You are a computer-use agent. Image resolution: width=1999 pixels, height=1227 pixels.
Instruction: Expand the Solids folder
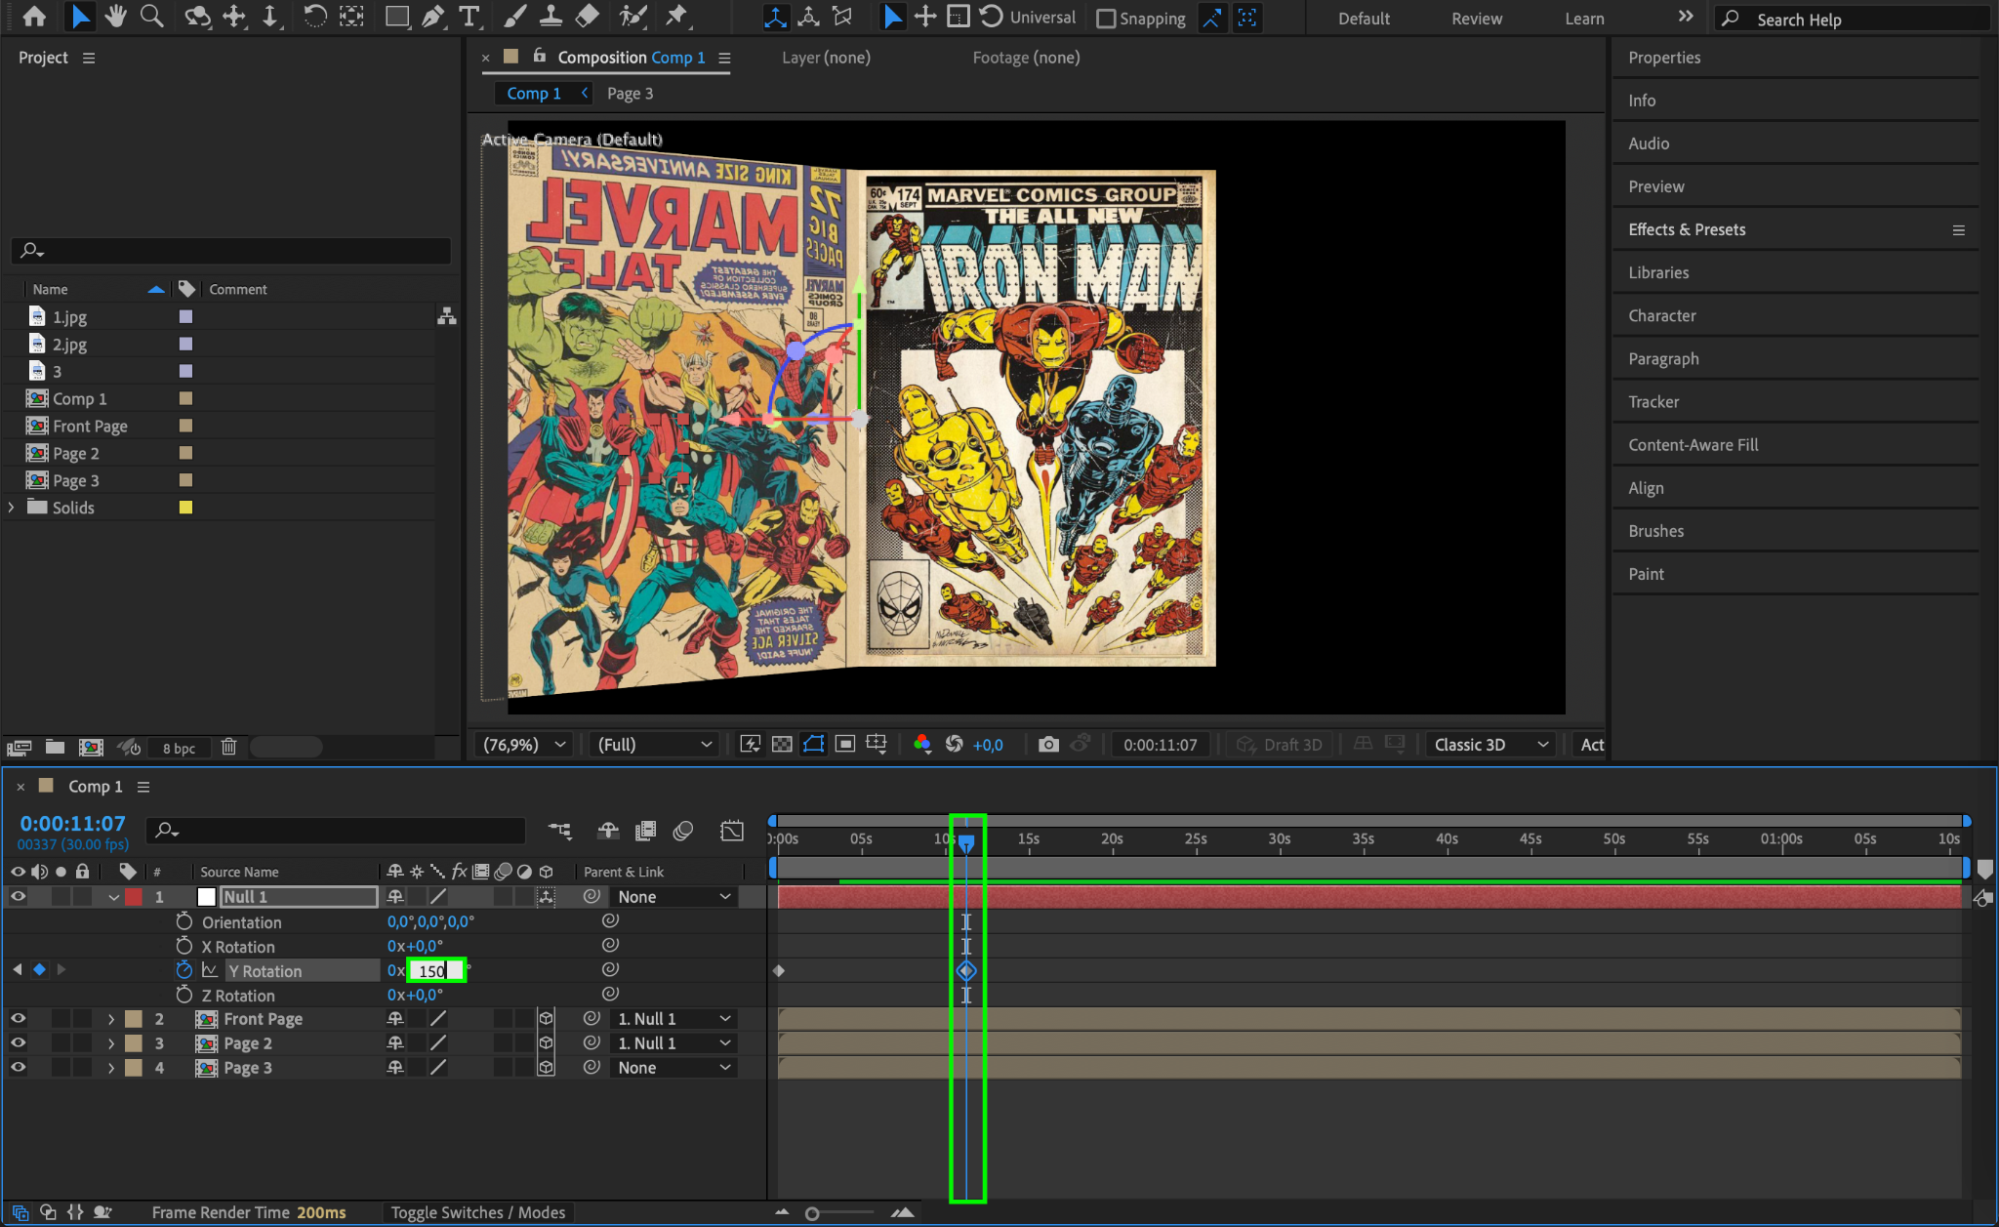[11, 507]
